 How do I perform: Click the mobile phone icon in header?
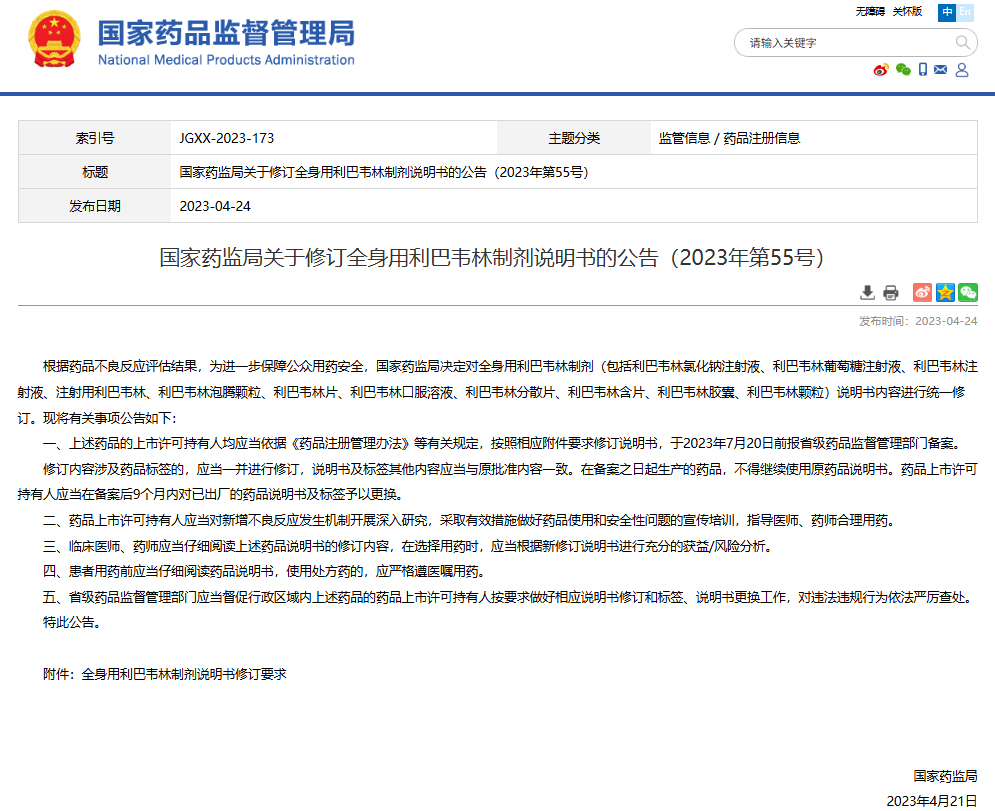(923, 70)
